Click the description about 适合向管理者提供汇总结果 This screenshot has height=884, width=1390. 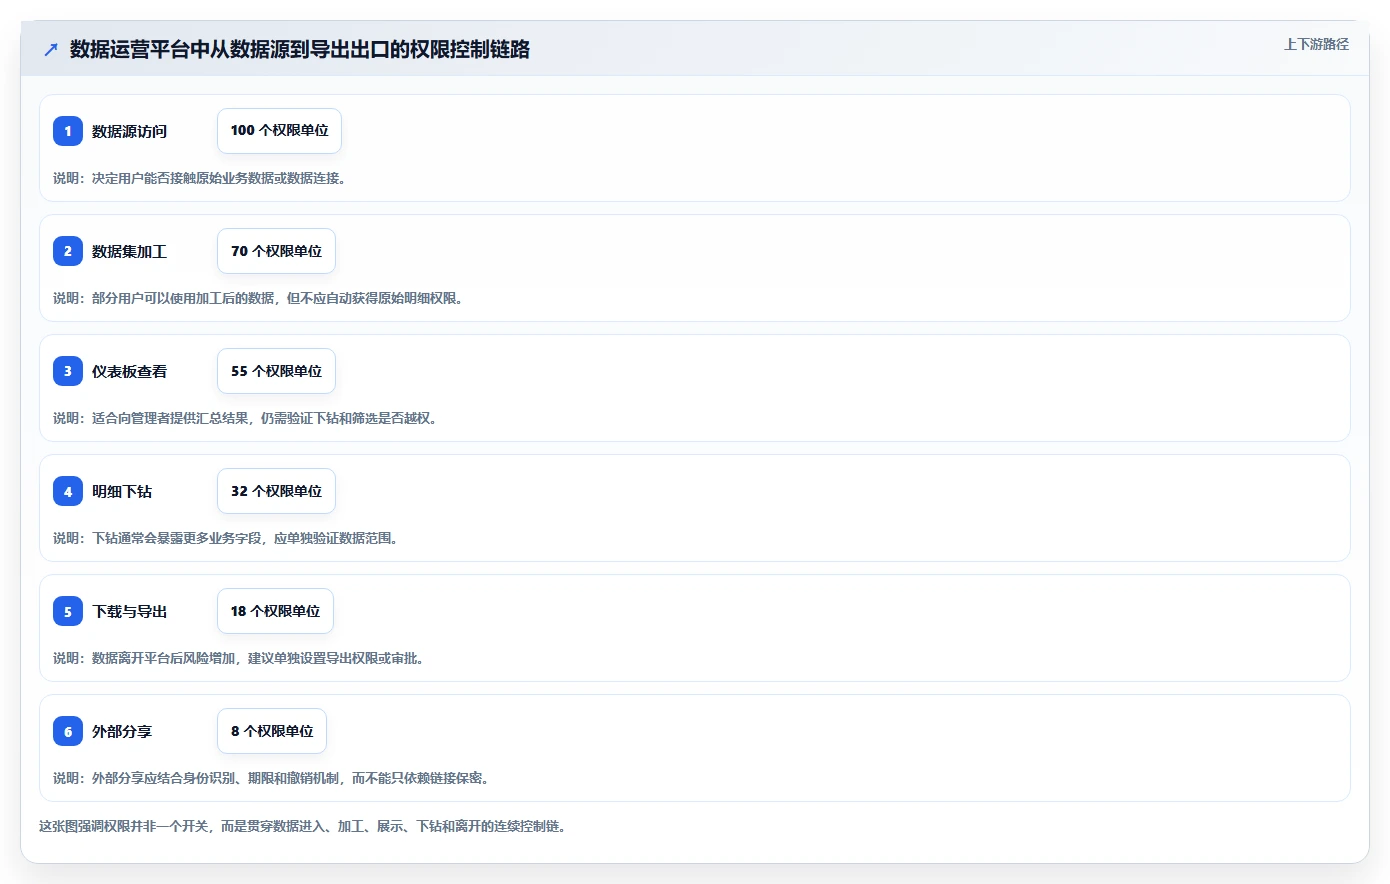point(245,418)
